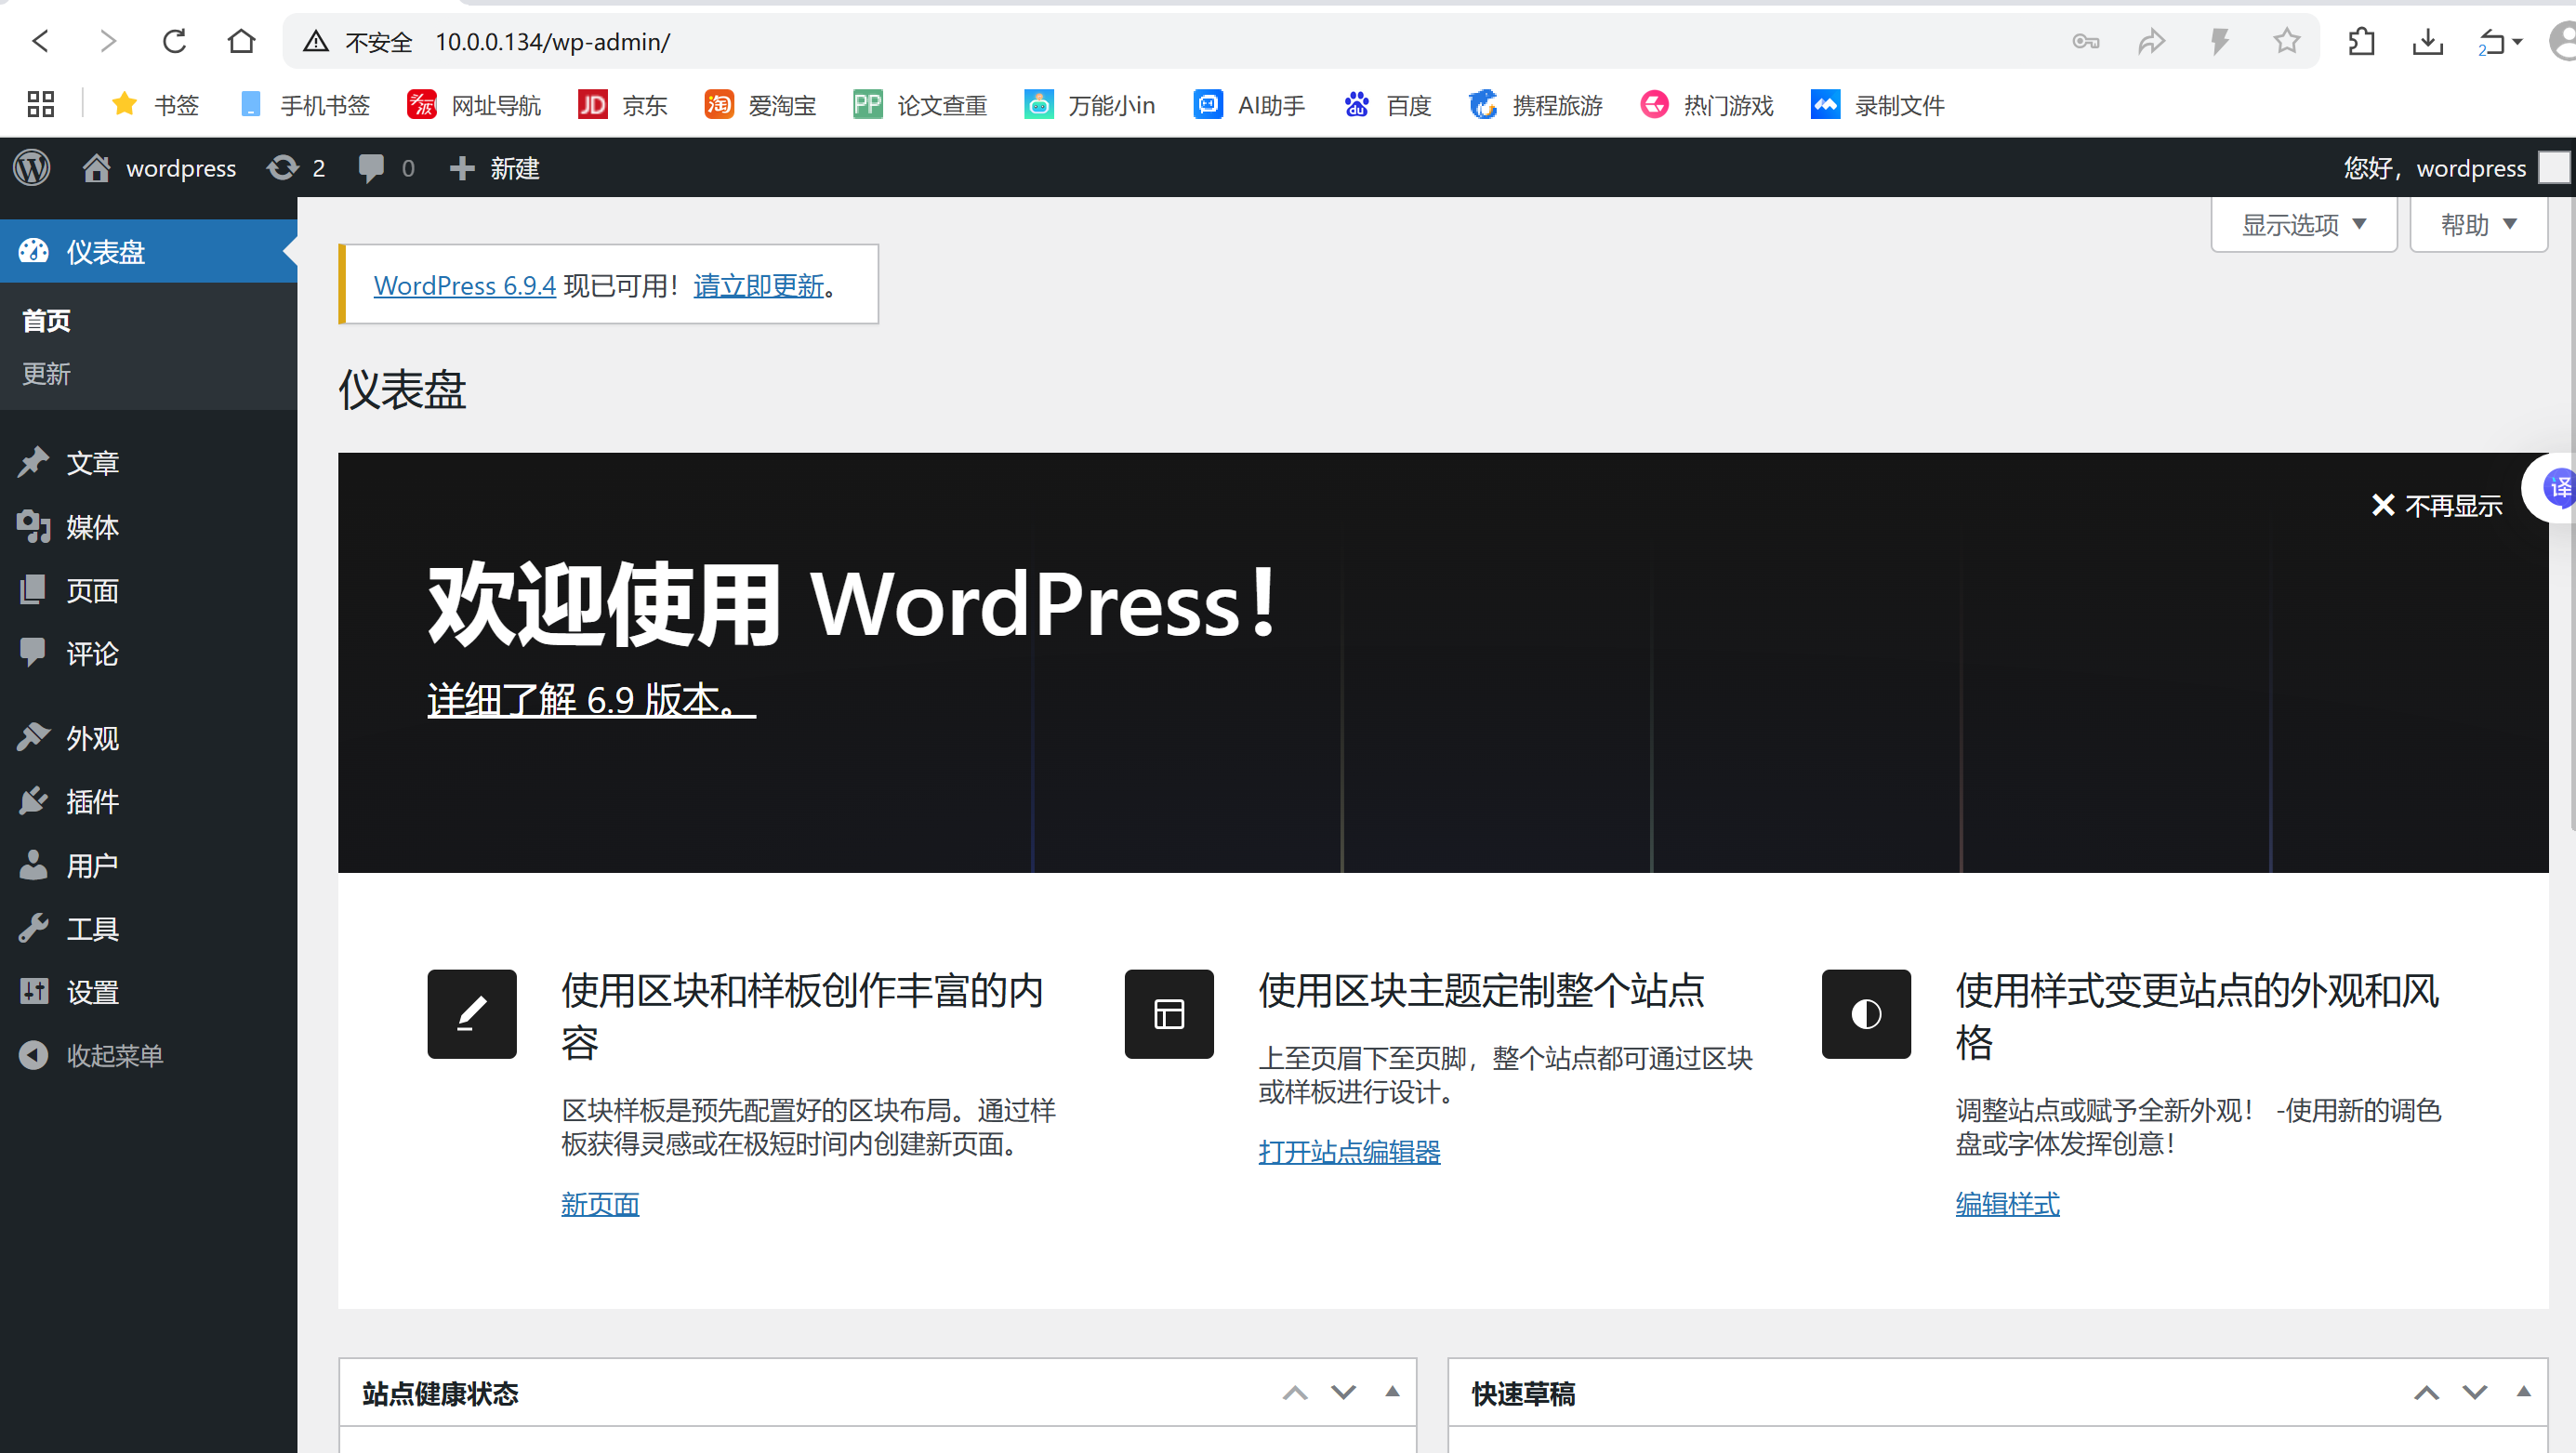Click the browser back arrow
2576x1453 pixels.
41,41
